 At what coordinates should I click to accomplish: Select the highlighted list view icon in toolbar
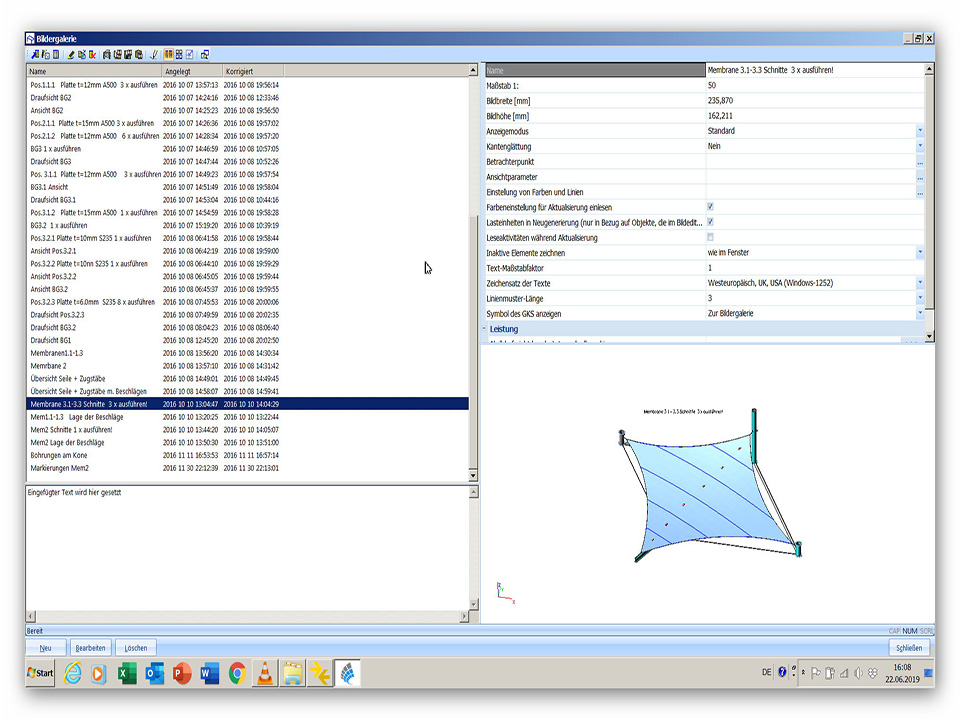(x=168, y=54)
